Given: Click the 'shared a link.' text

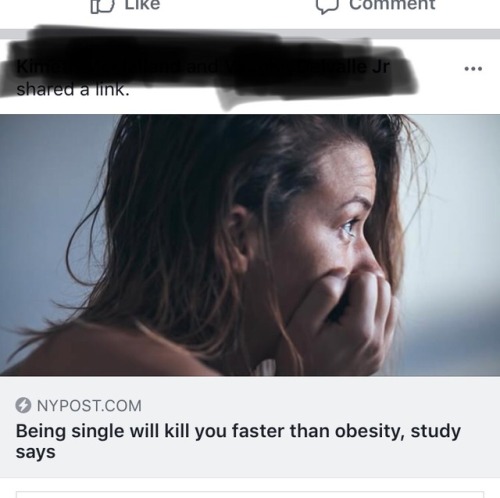Looking at the screenshot, I should tap(73, 90).
